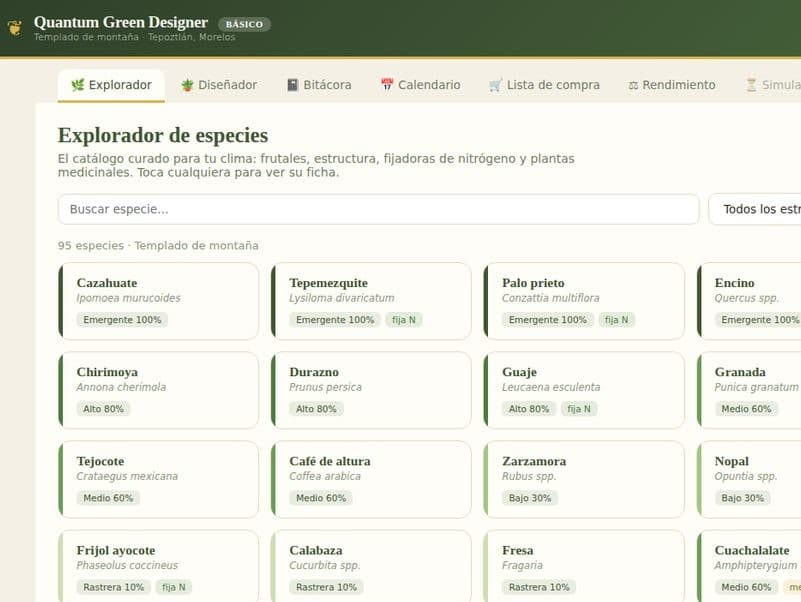Screen dimensions: 801x602
Task: Click 'Phaseolus coccineus' scientific name
Action: pyautogui.click(x=127, y=565)
